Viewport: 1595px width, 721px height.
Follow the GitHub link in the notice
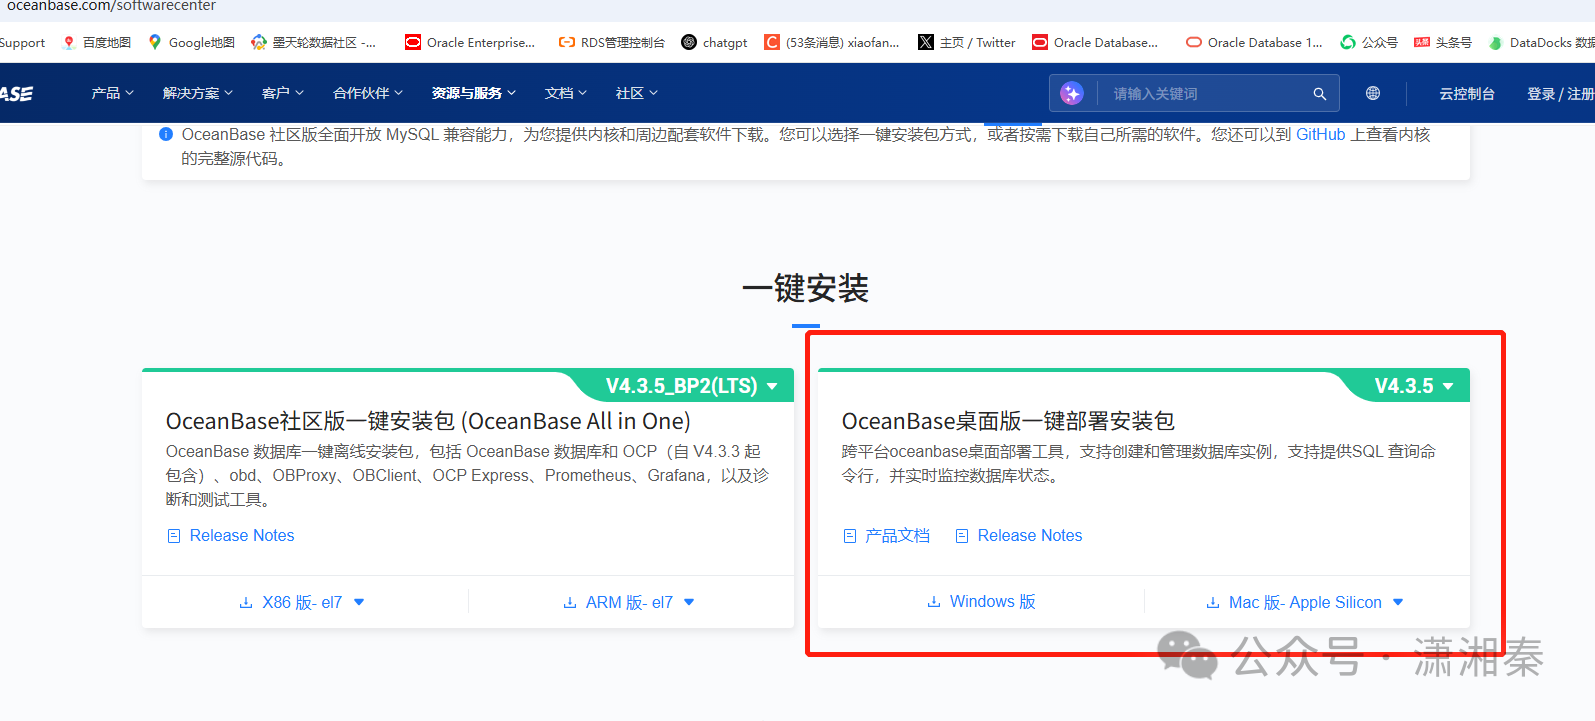tap(1321, 134)
